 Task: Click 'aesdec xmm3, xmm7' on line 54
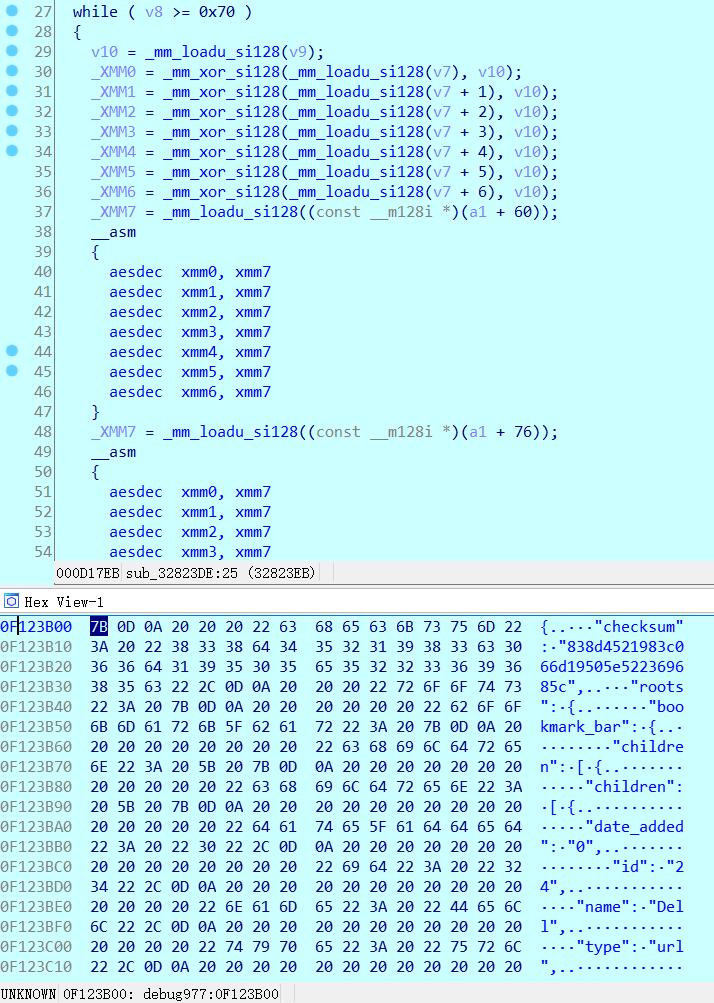click(x=190, y=551)
